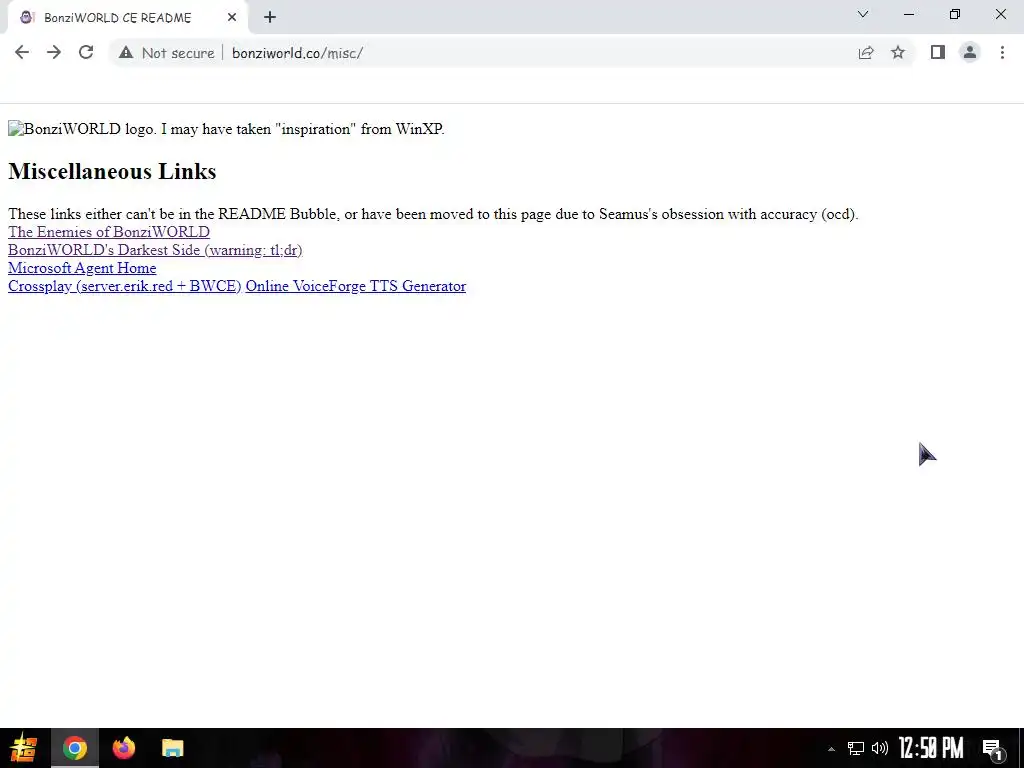The width and height of the screenshot is (1024, 768).
Task: Close the BonziWORLD CE README tab
Action: click(232, 18)
